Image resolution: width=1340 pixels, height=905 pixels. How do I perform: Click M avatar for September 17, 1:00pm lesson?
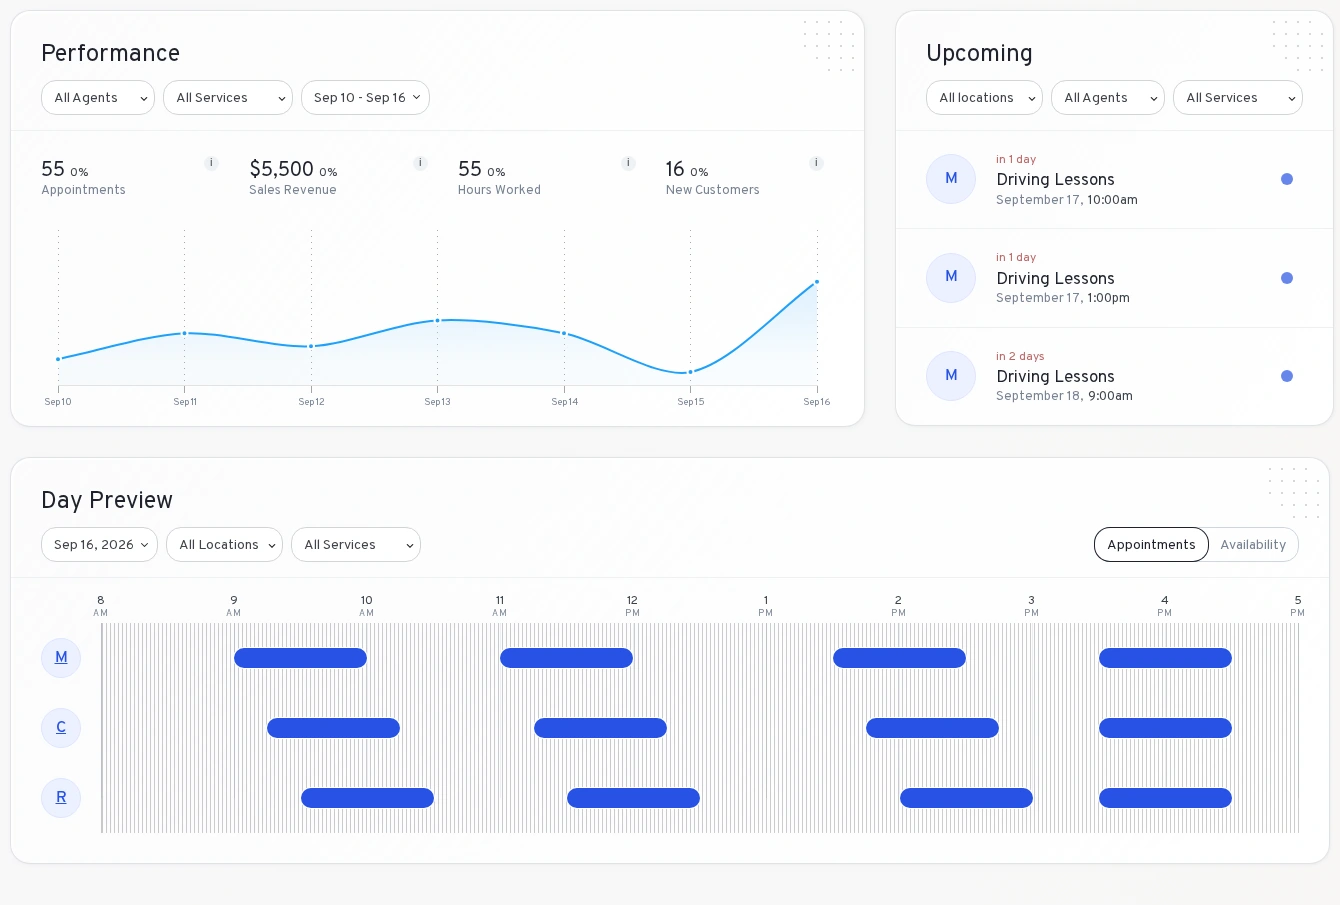click(x=951, y=278)
